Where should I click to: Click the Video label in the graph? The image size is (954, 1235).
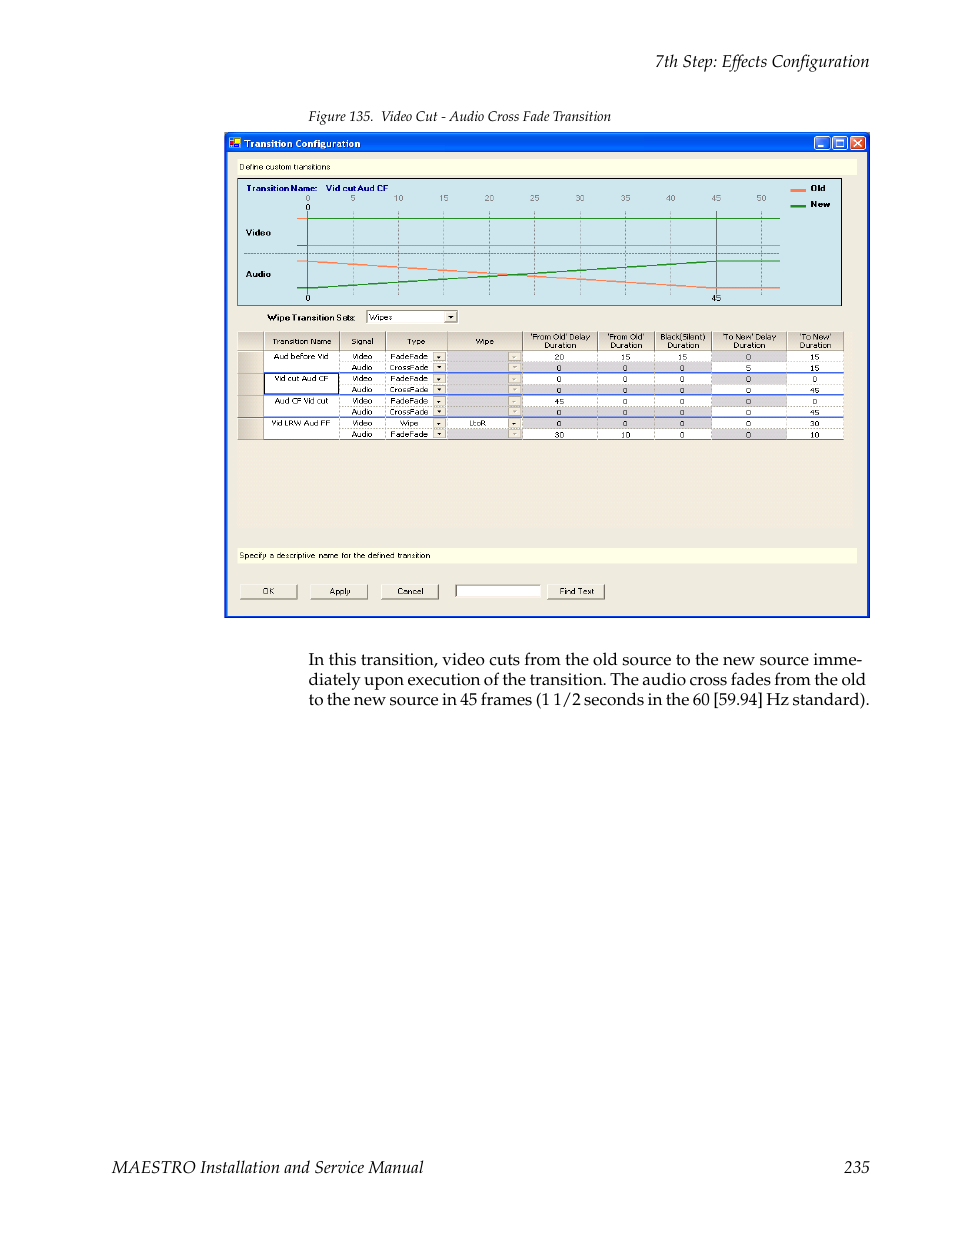coord(258,232)
